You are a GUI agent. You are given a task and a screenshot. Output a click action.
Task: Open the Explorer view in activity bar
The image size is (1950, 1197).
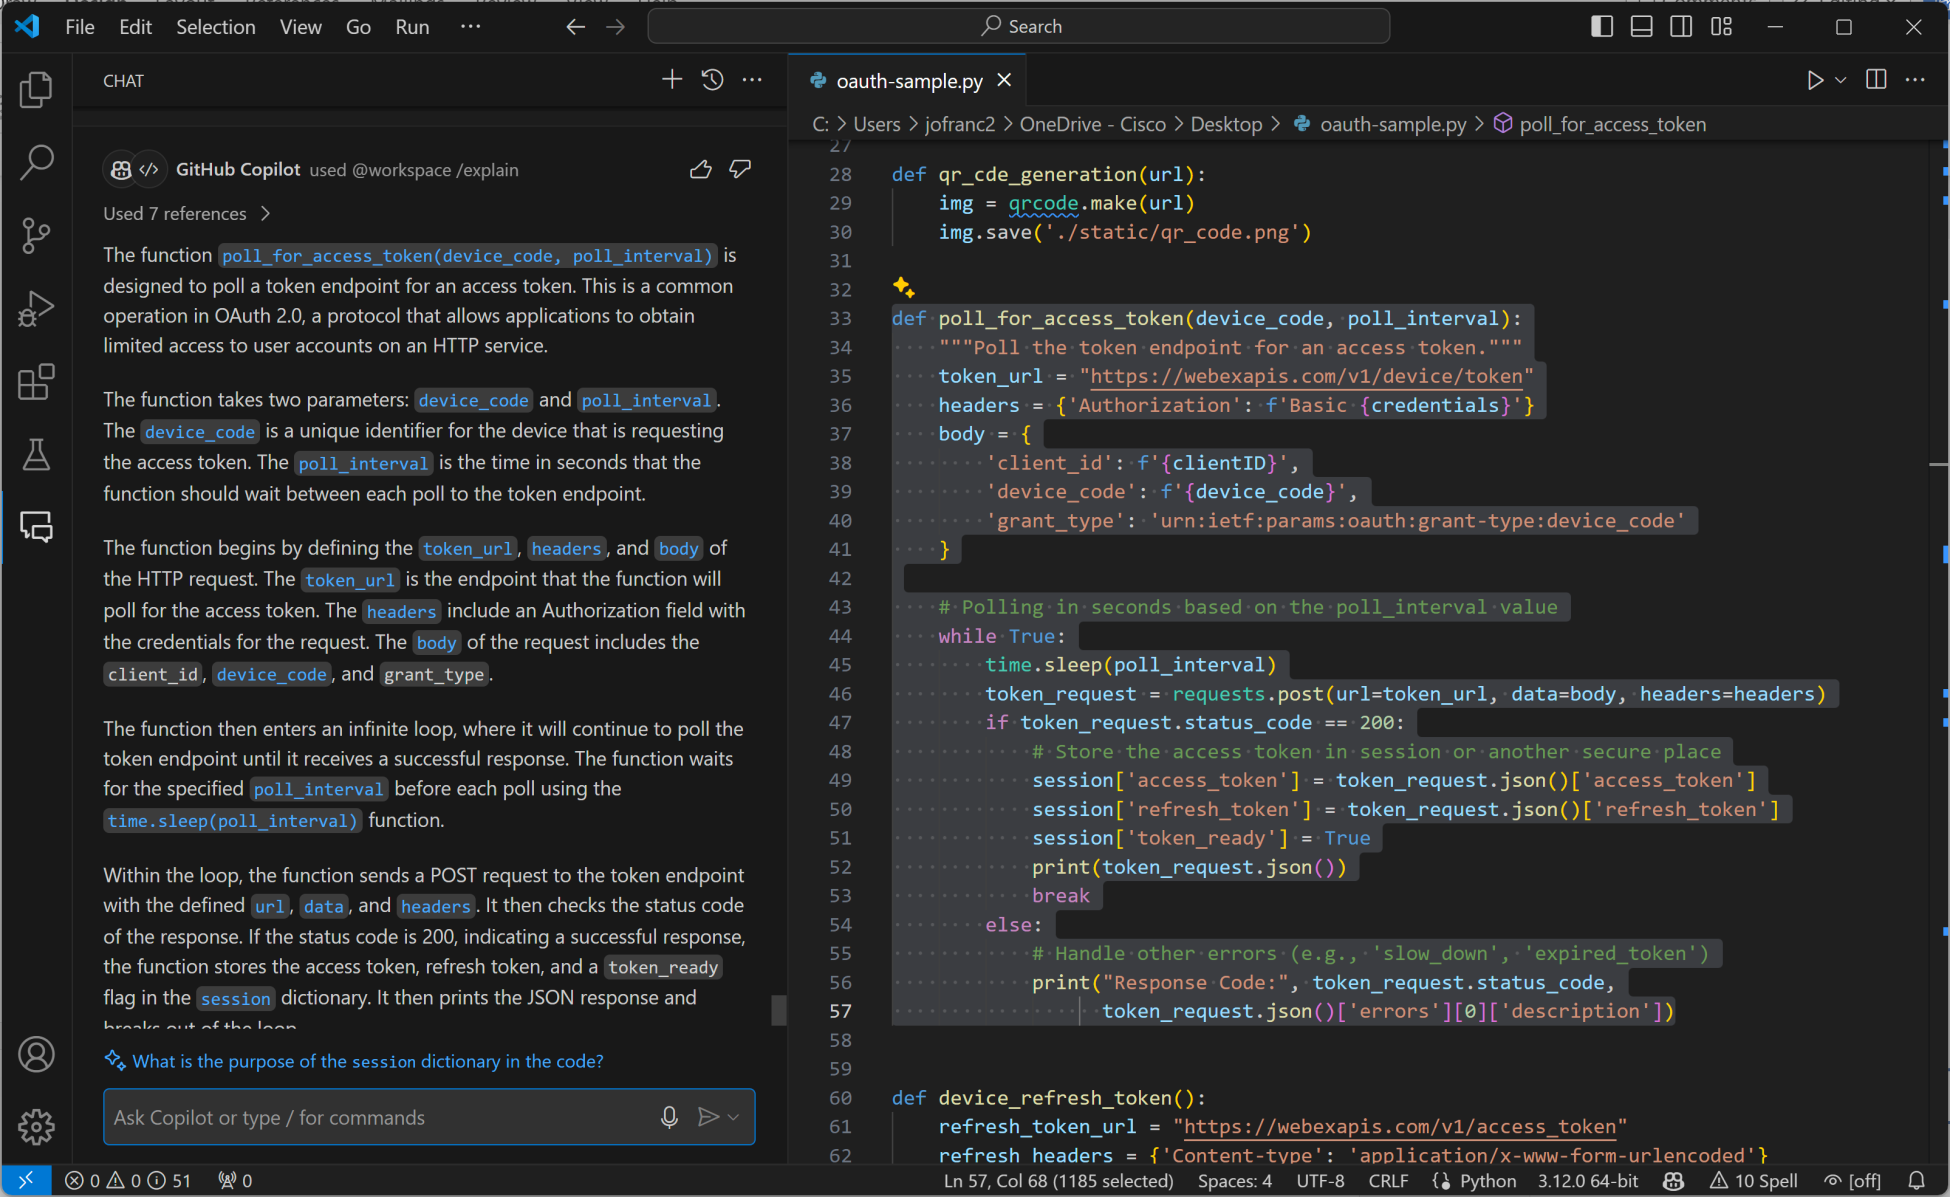pos(36,90)
